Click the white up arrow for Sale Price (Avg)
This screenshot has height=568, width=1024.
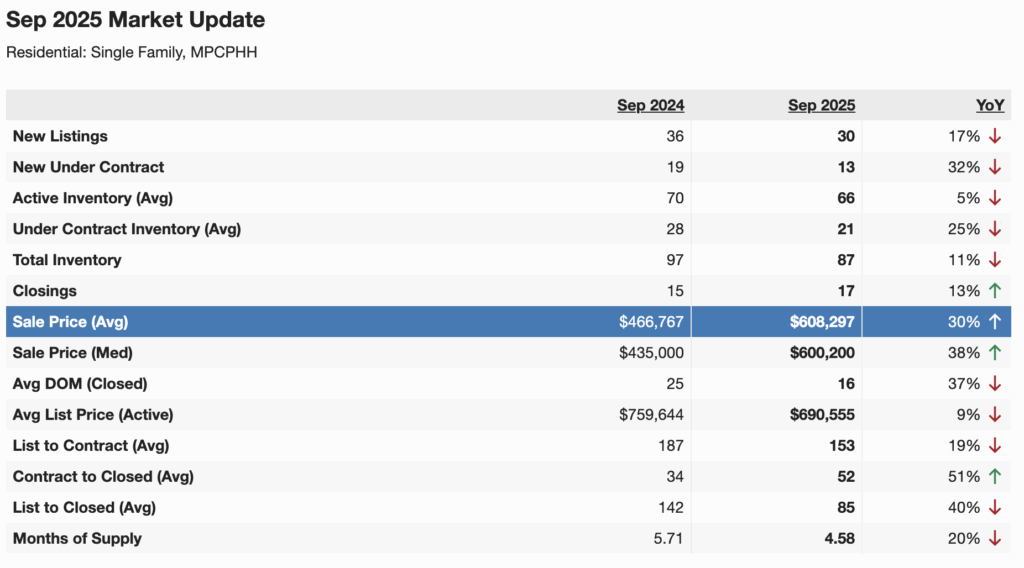pos(995,322)
